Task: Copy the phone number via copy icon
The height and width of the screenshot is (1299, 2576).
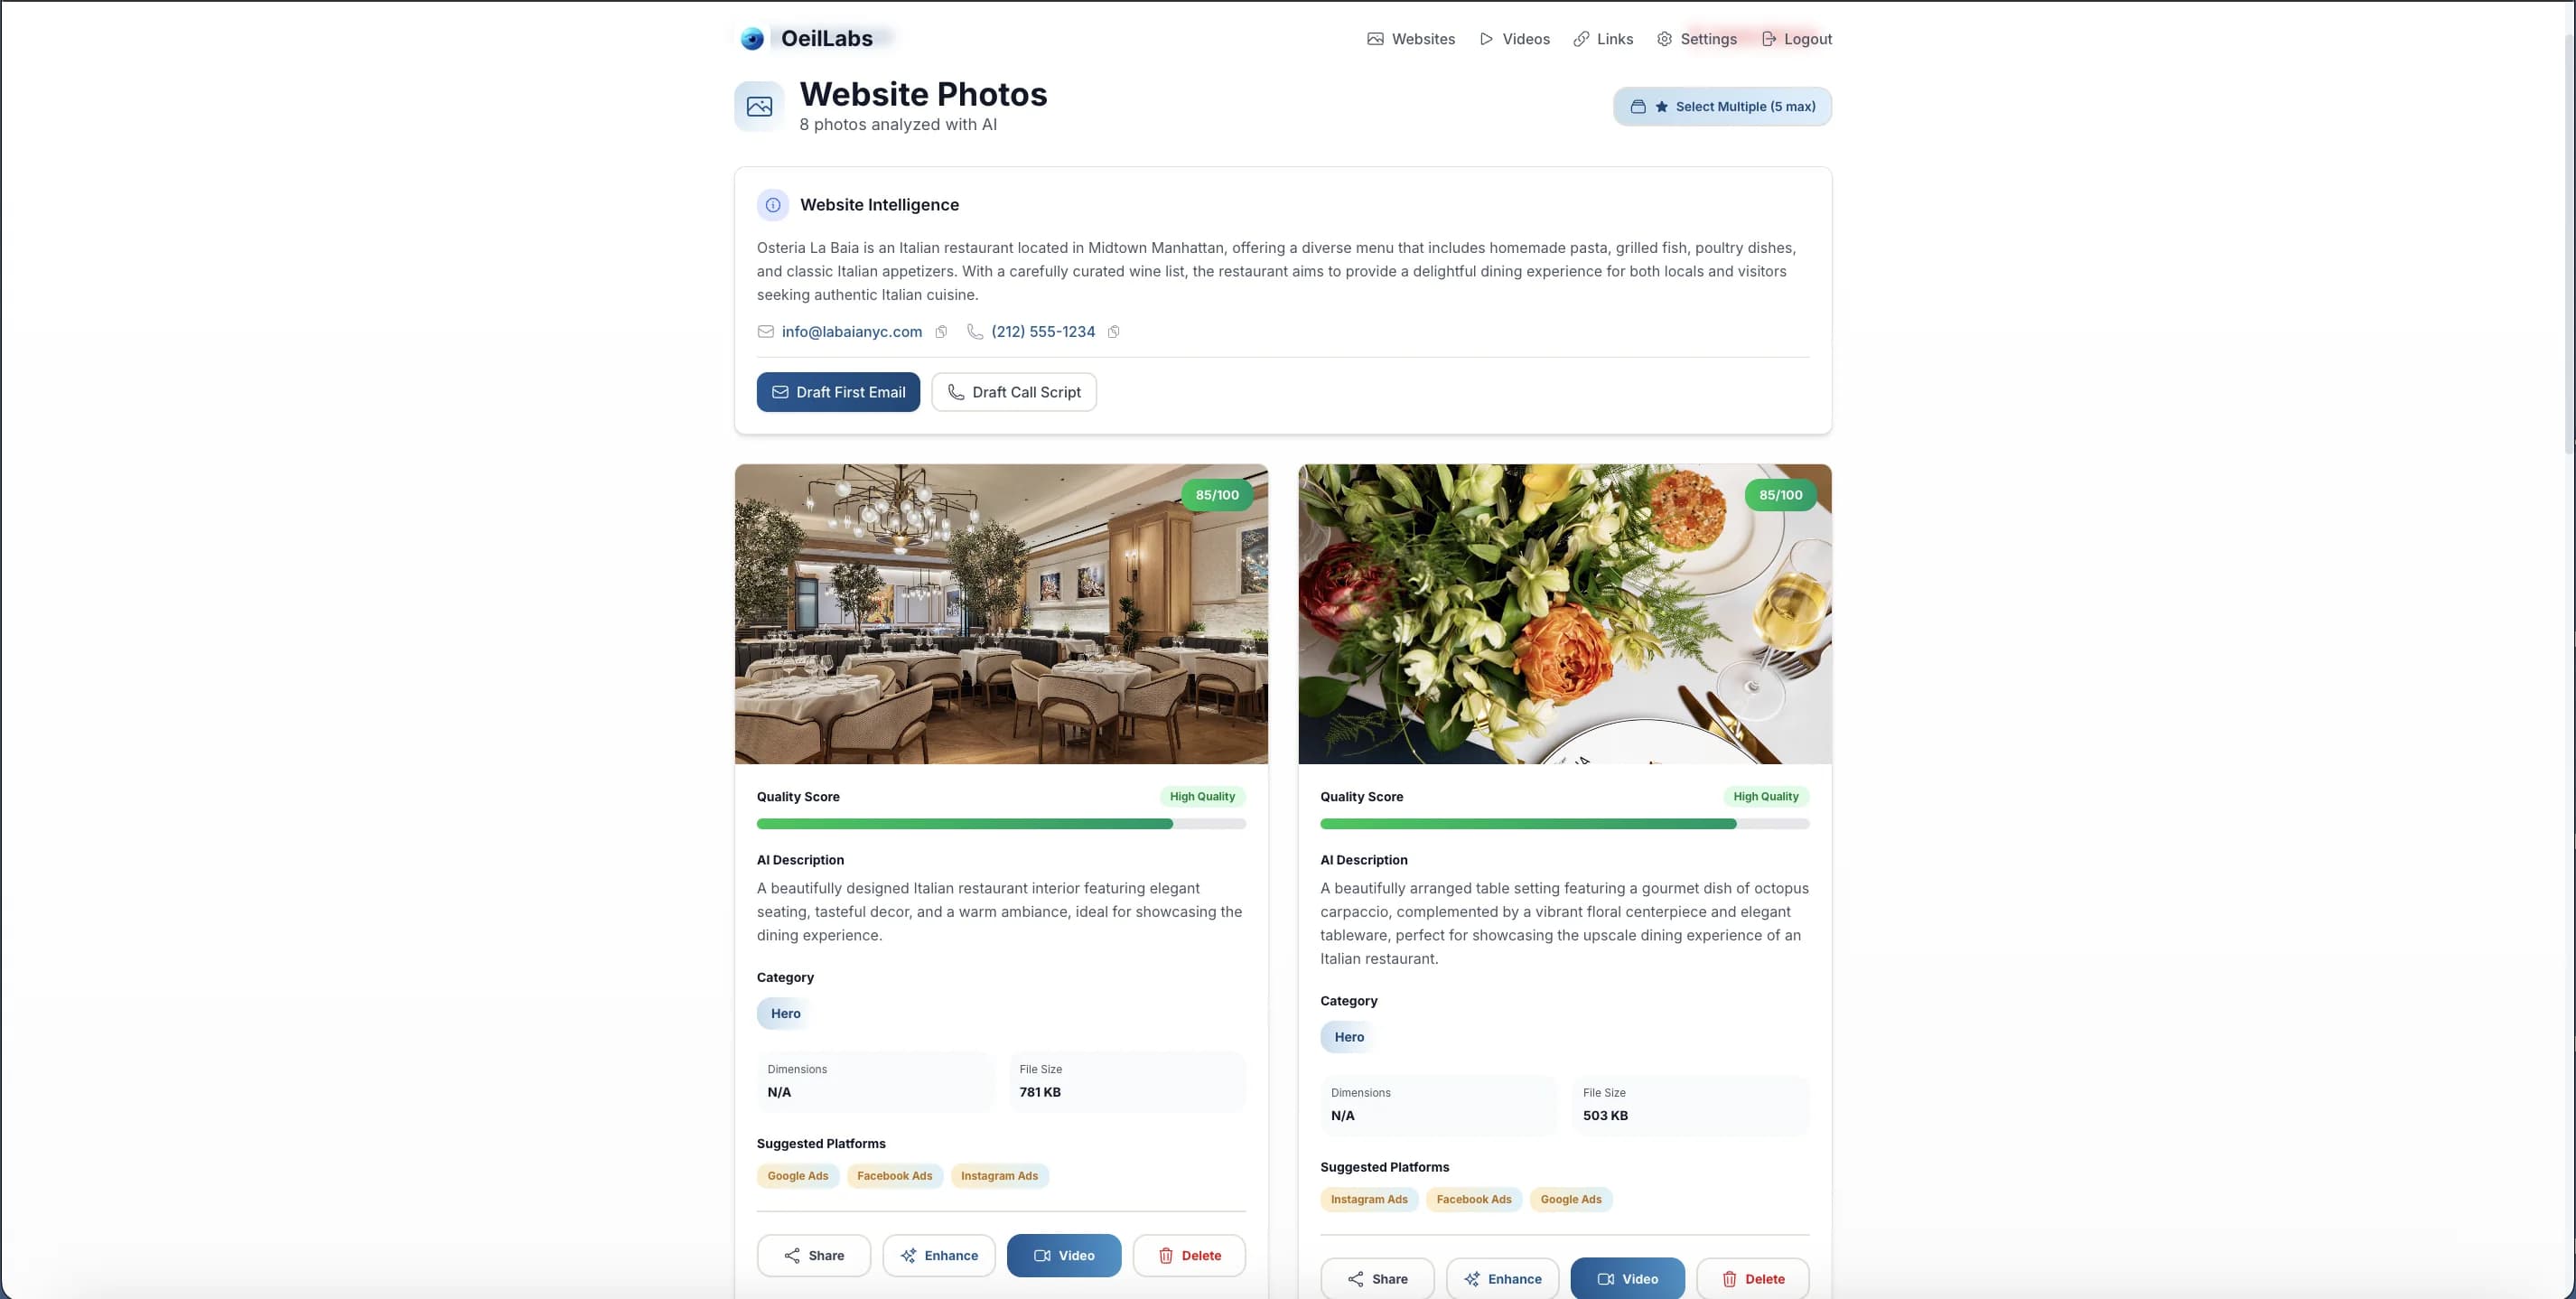Action: click(x=1113, y=332)
